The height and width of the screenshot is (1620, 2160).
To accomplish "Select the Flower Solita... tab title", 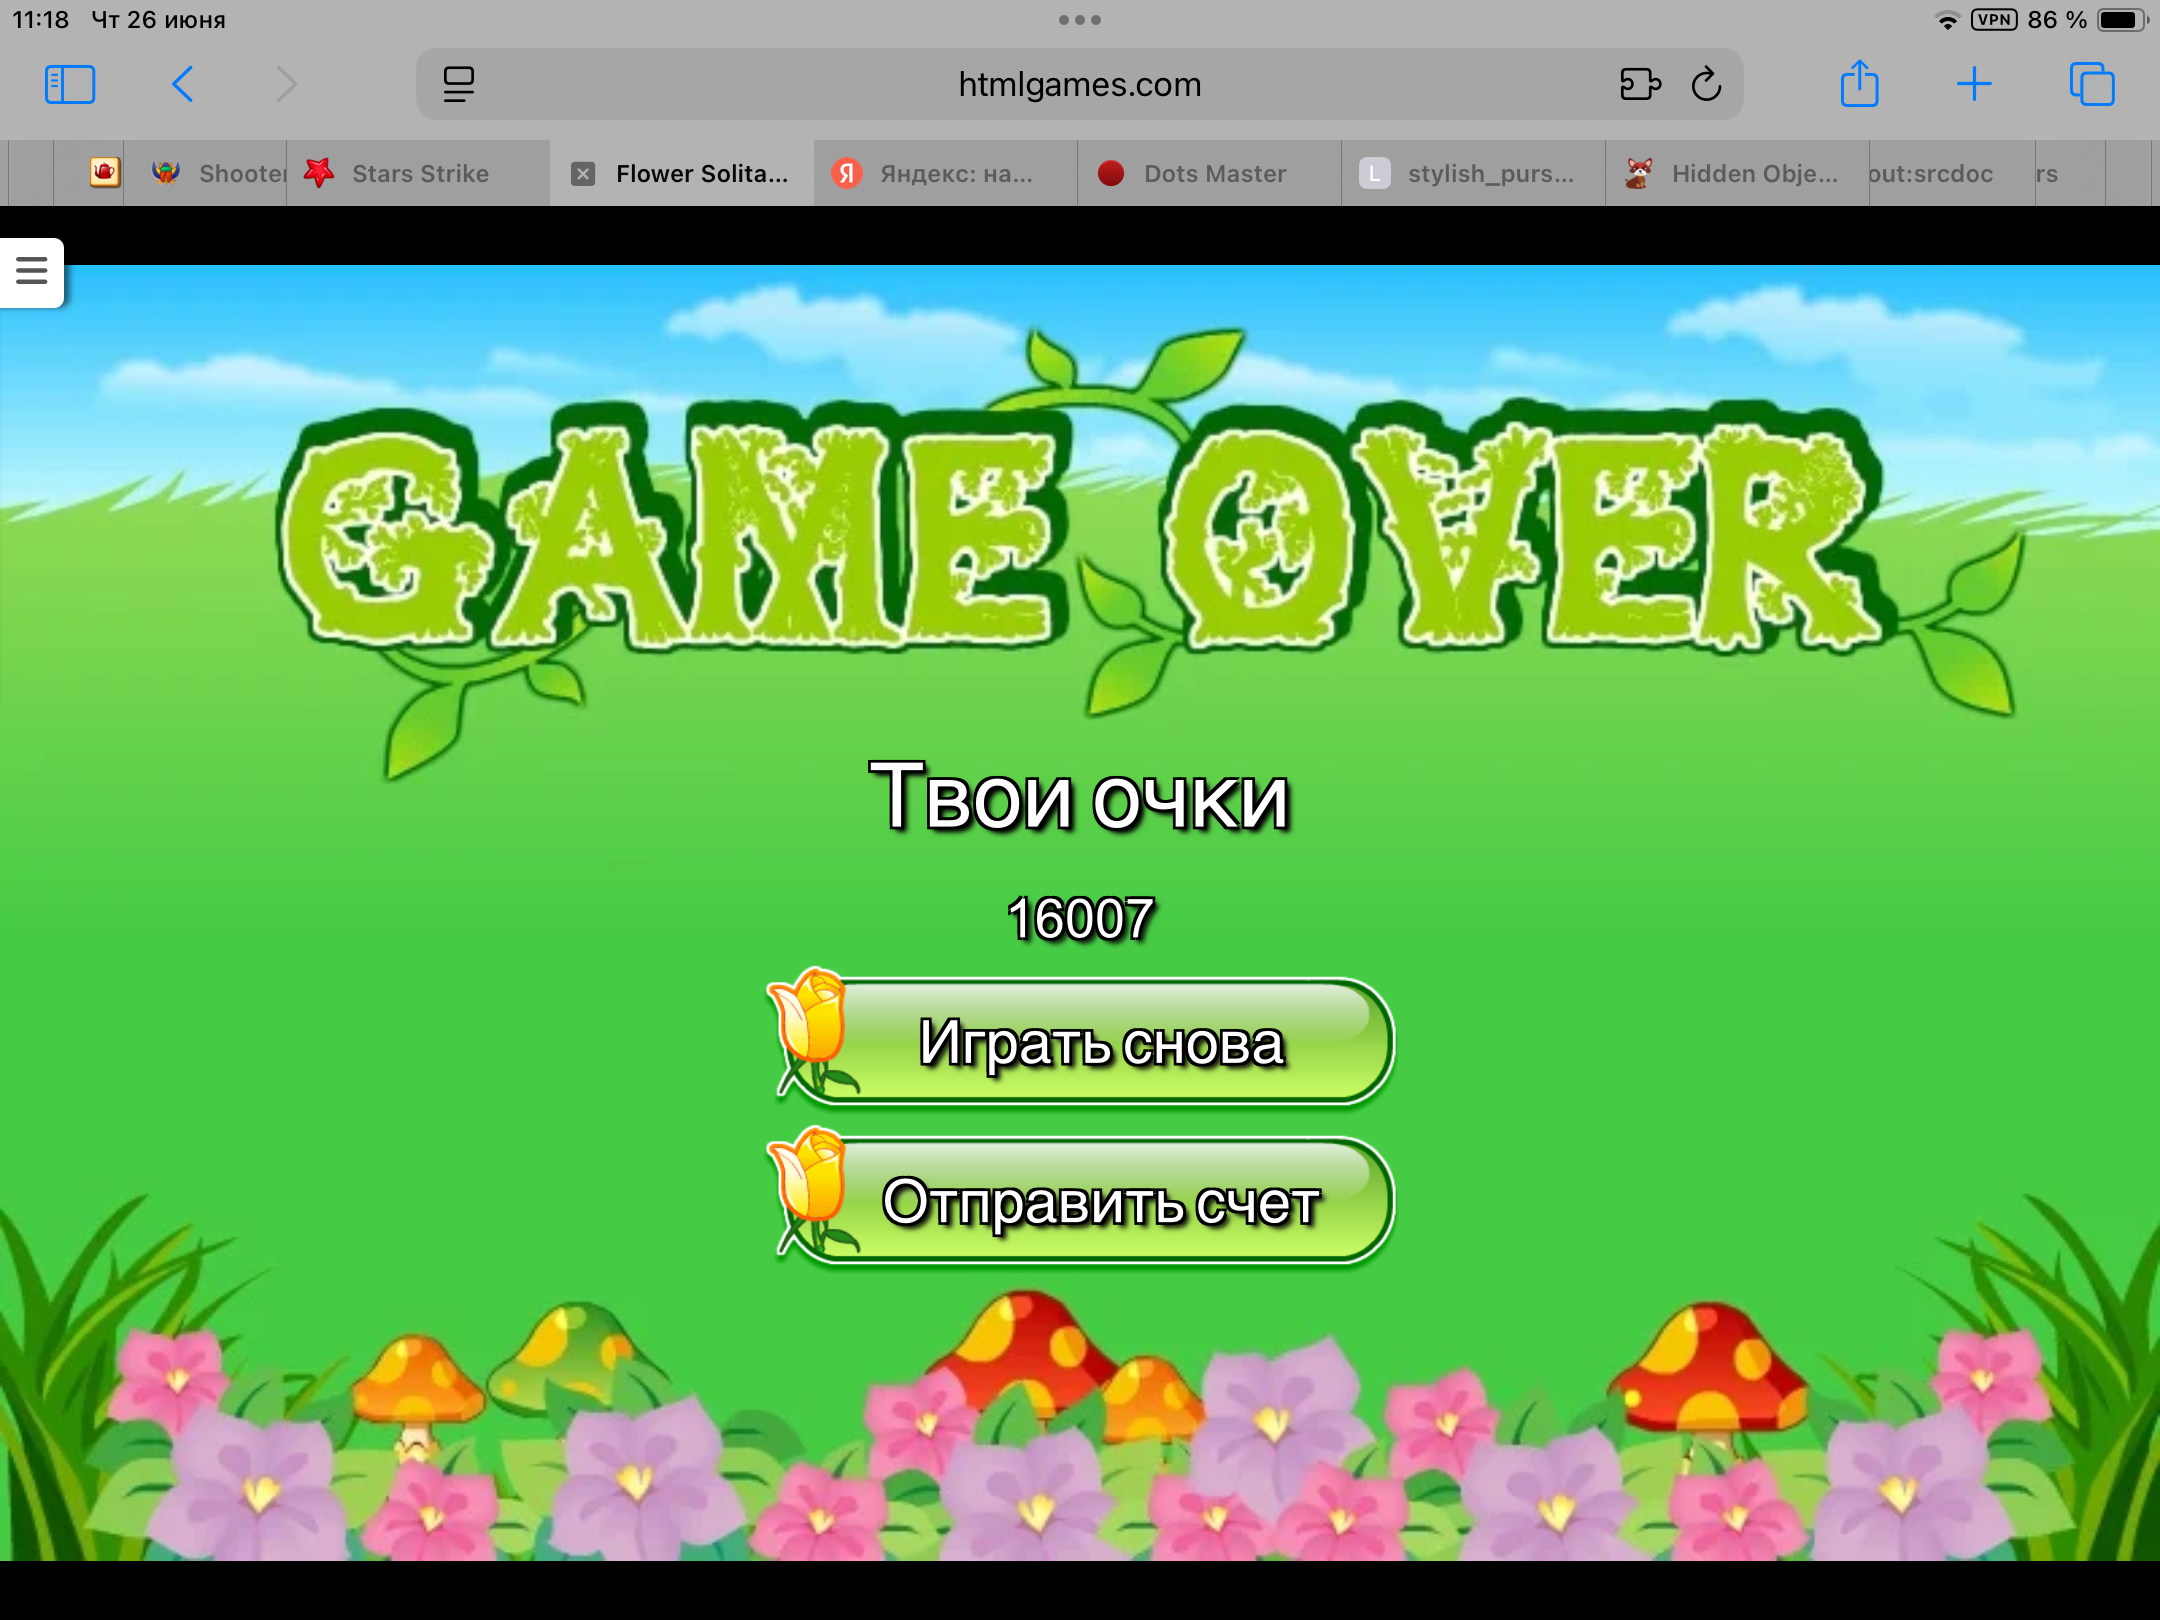I will (x=702, y=174).
